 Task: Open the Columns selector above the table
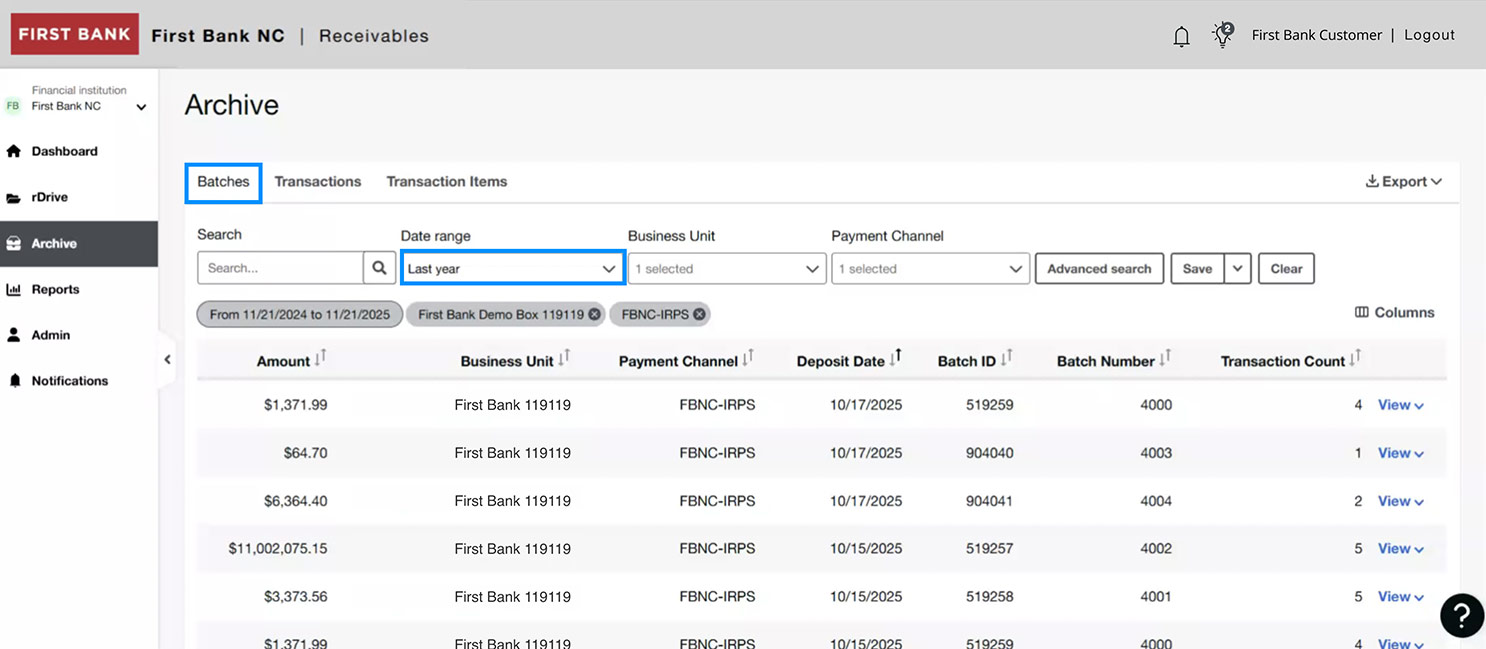pyautogui.click(x=1393, y=312)
